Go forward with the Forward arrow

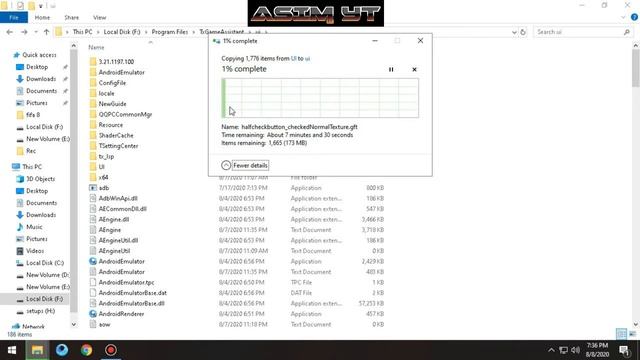point(24,32)
